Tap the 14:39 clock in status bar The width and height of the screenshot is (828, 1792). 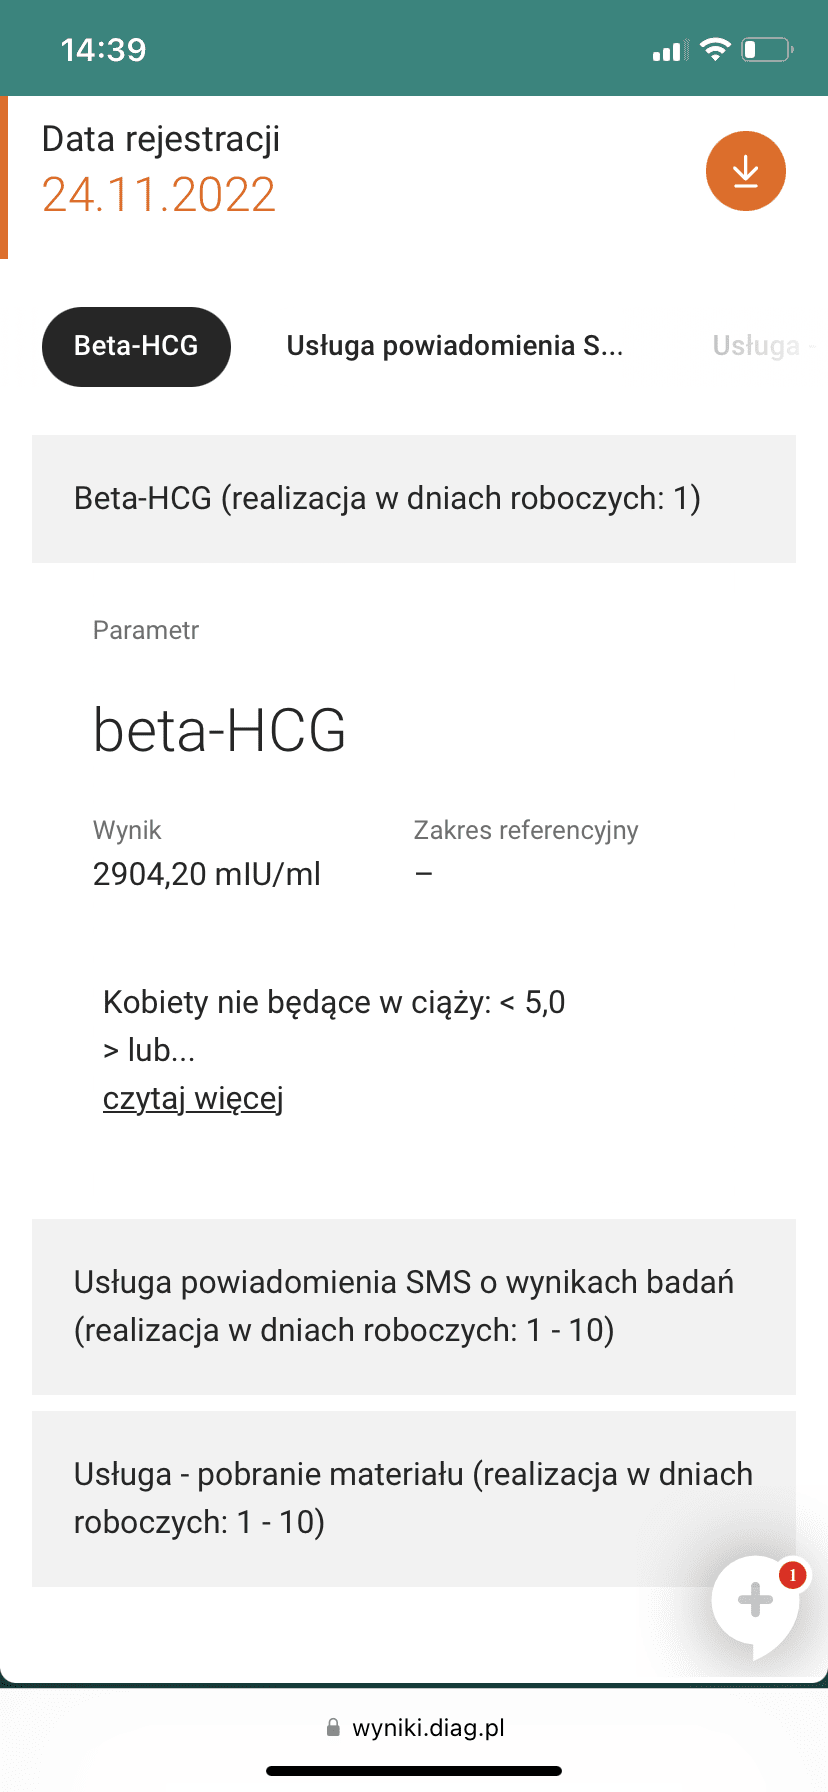104,50
